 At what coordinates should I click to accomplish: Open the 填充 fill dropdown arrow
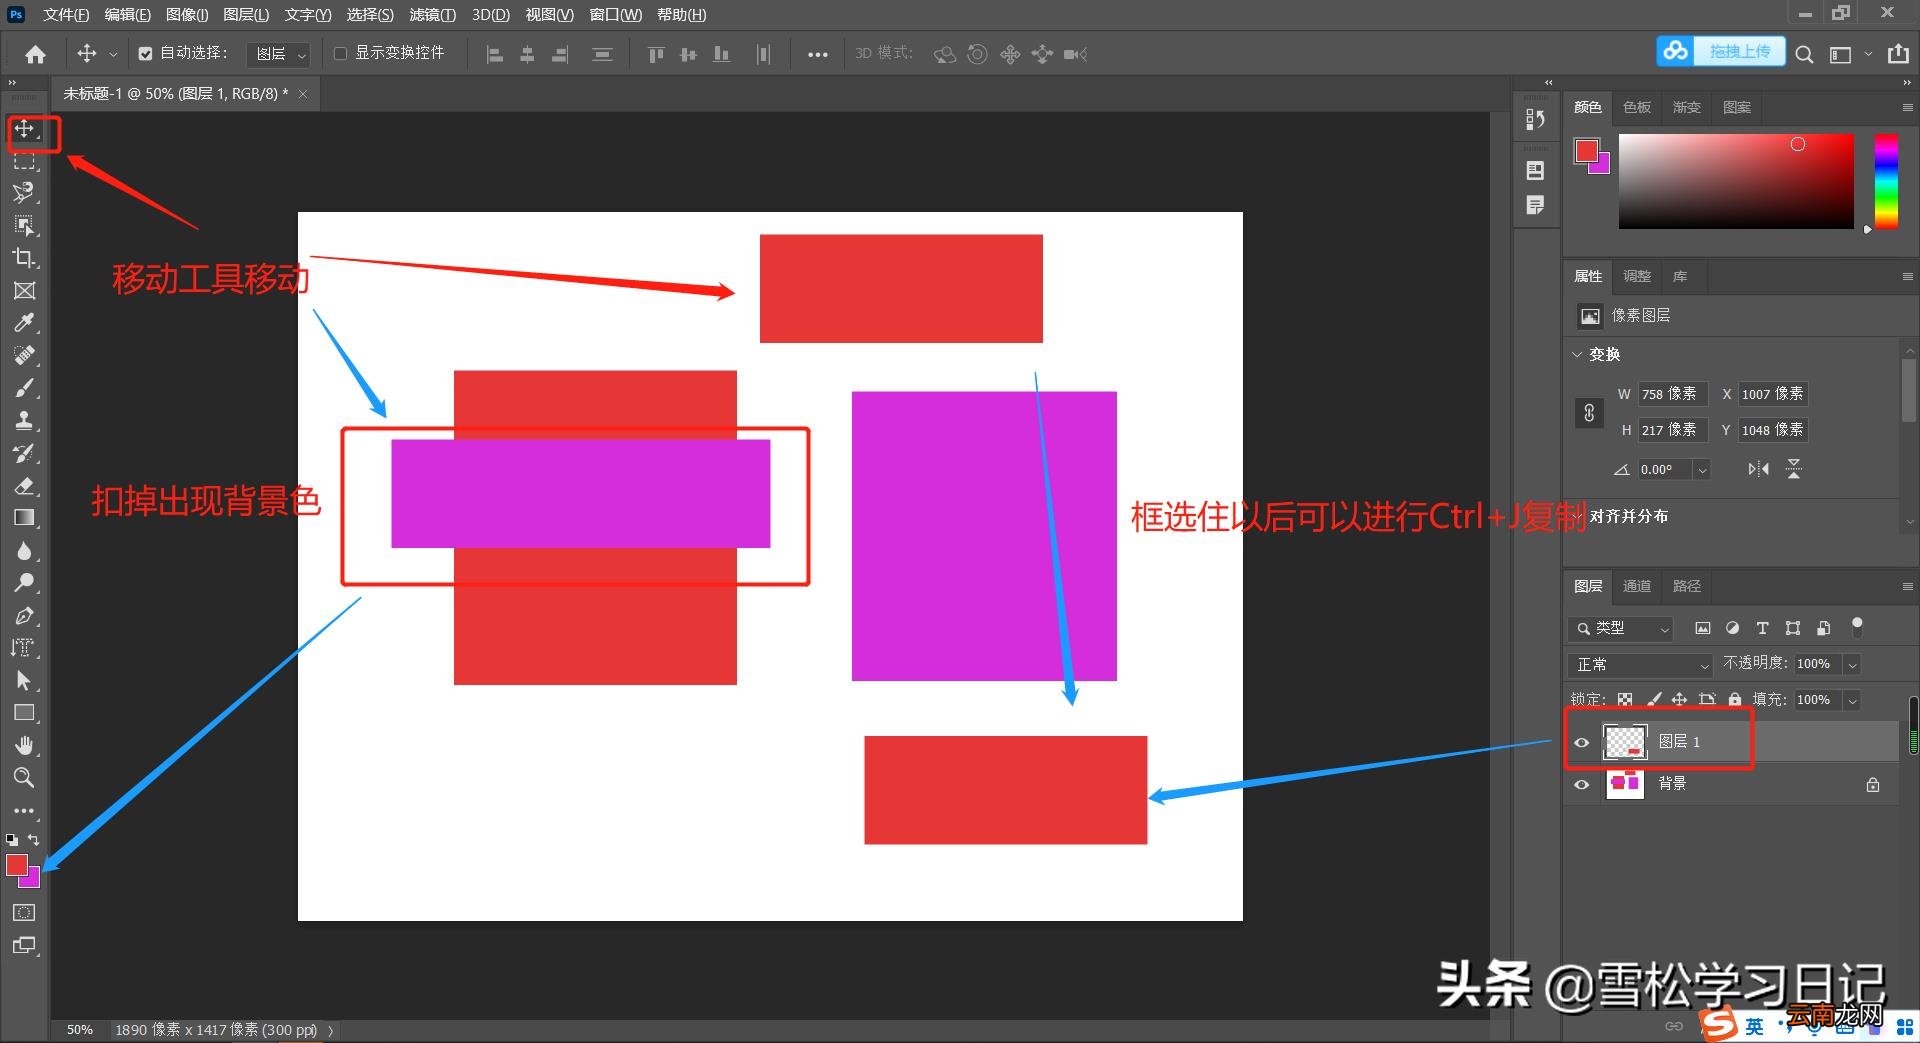[x=1852, y=700]
